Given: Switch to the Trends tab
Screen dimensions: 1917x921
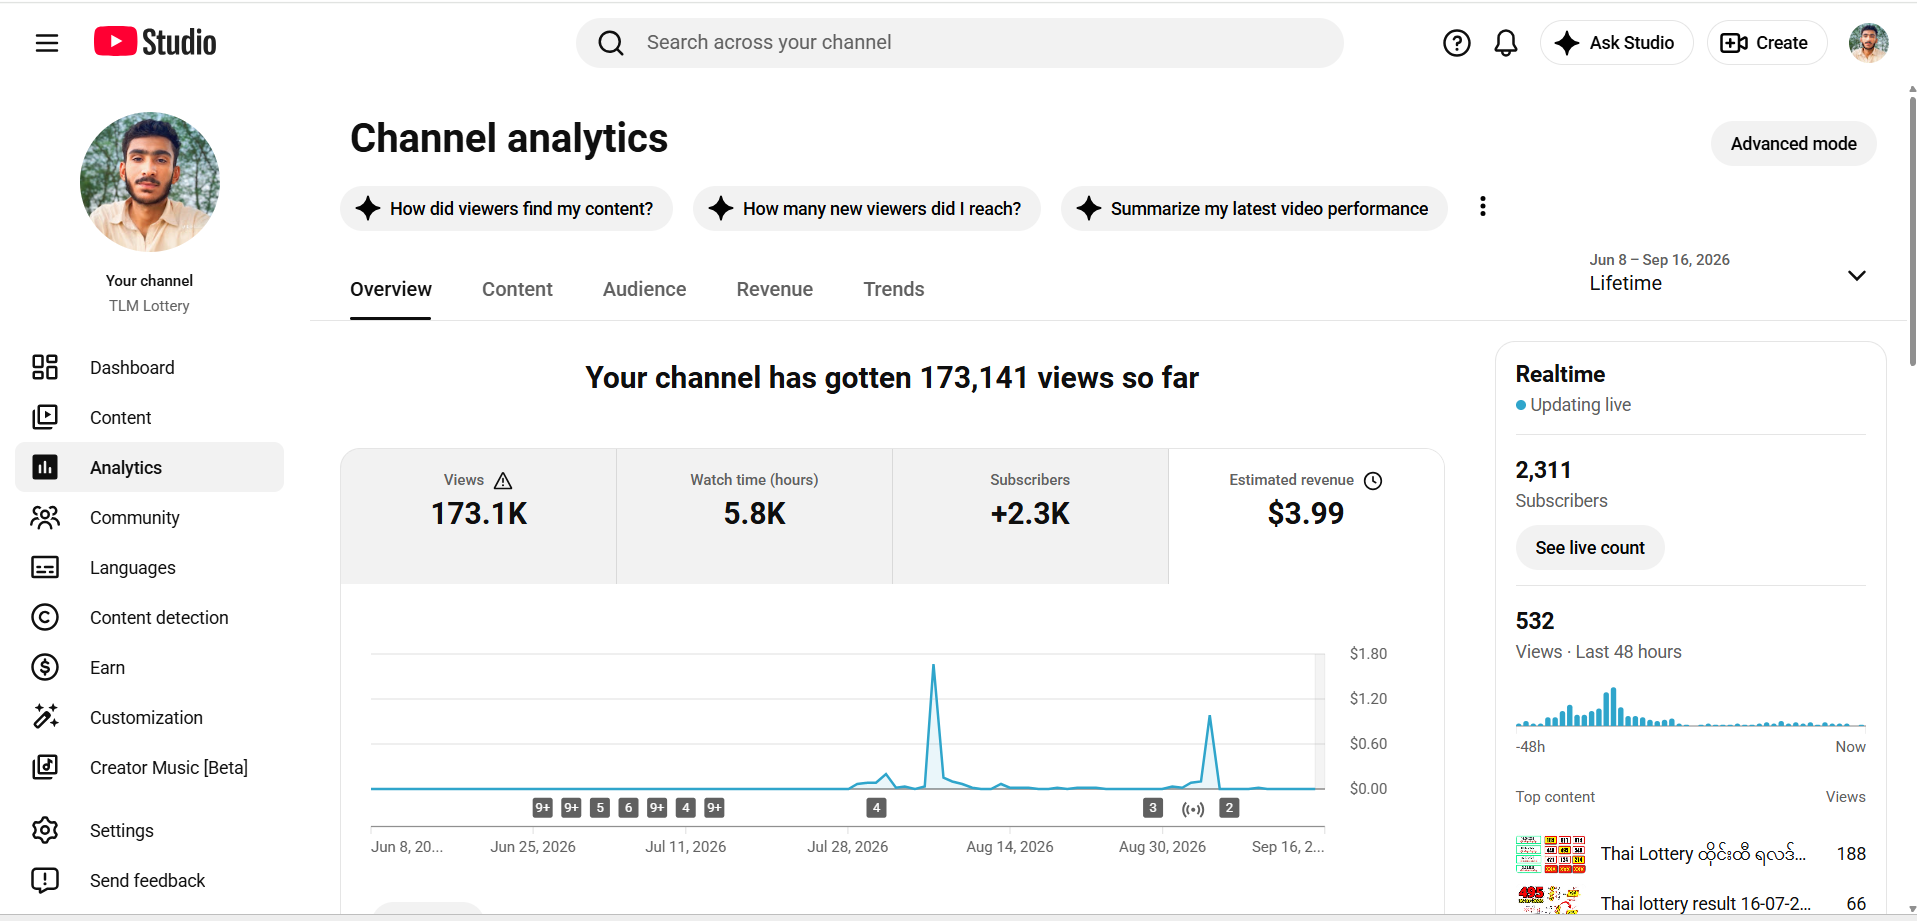Looking at the screenshot, I should (x=894, y=289).
